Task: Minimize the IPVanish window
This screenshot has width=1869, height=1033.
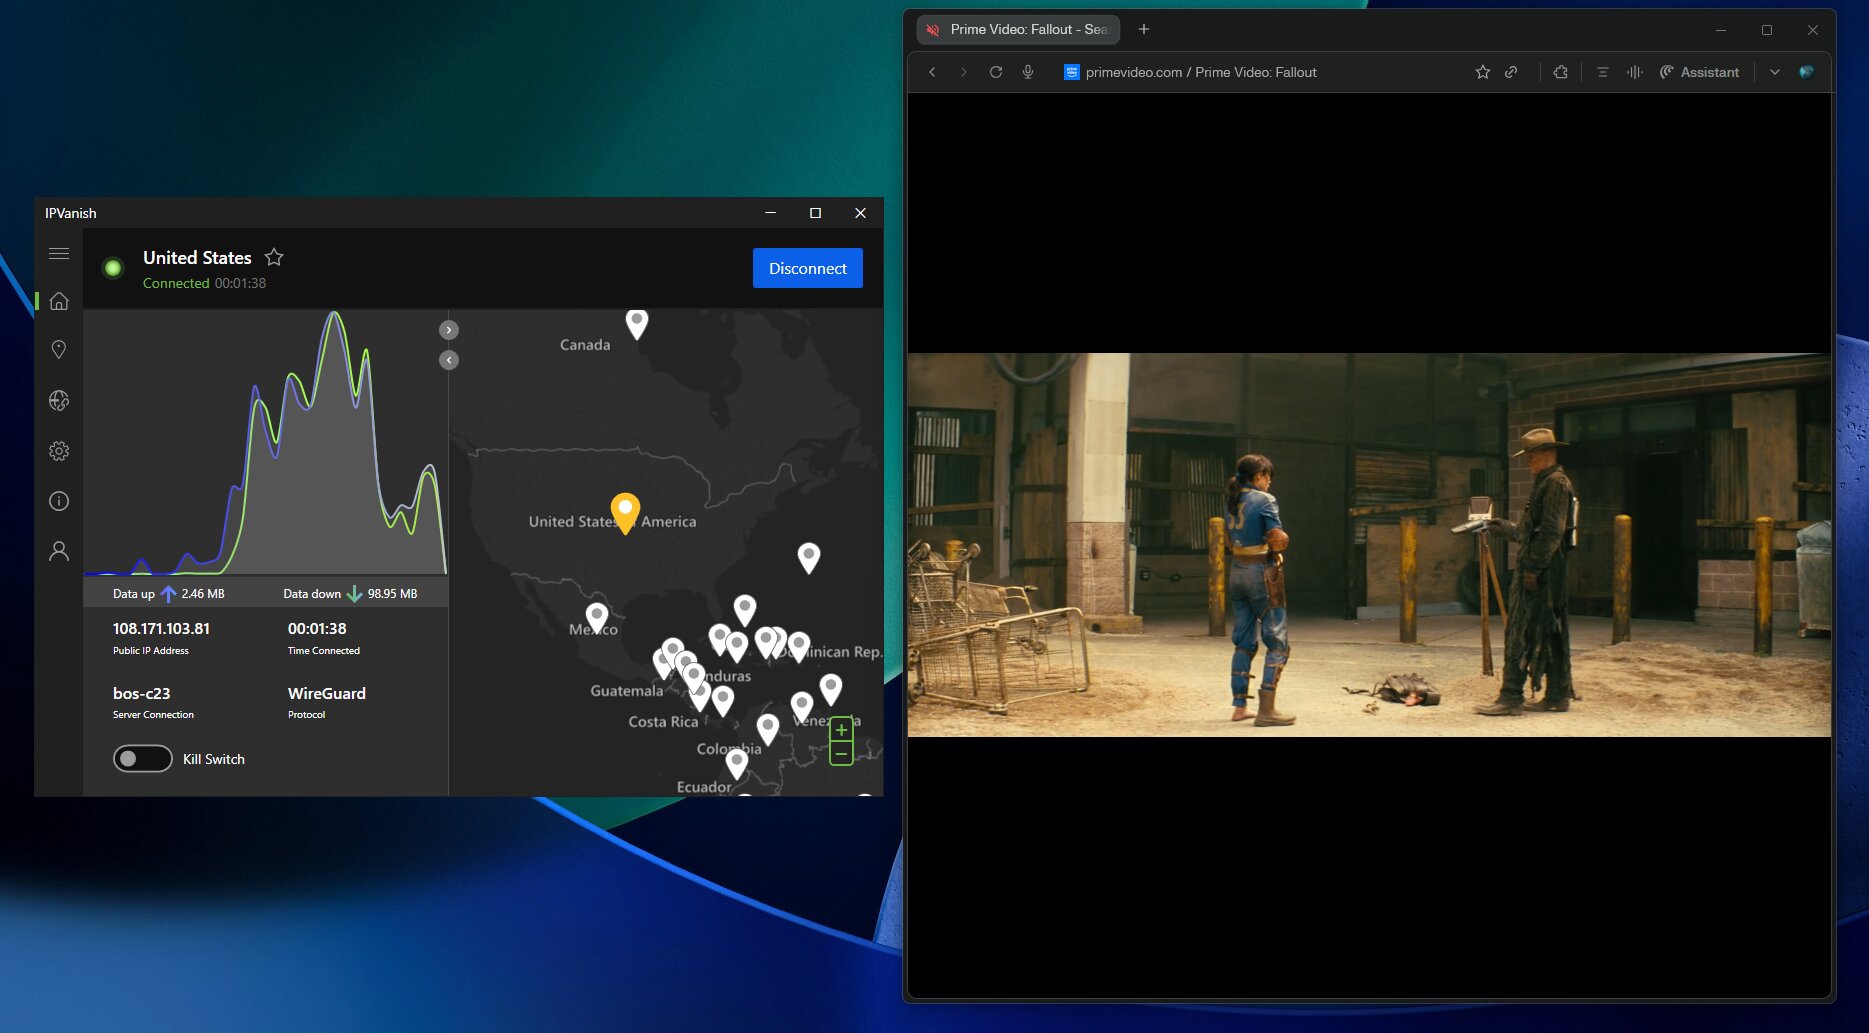Action: pyautogui.click(x=770, y=213)
